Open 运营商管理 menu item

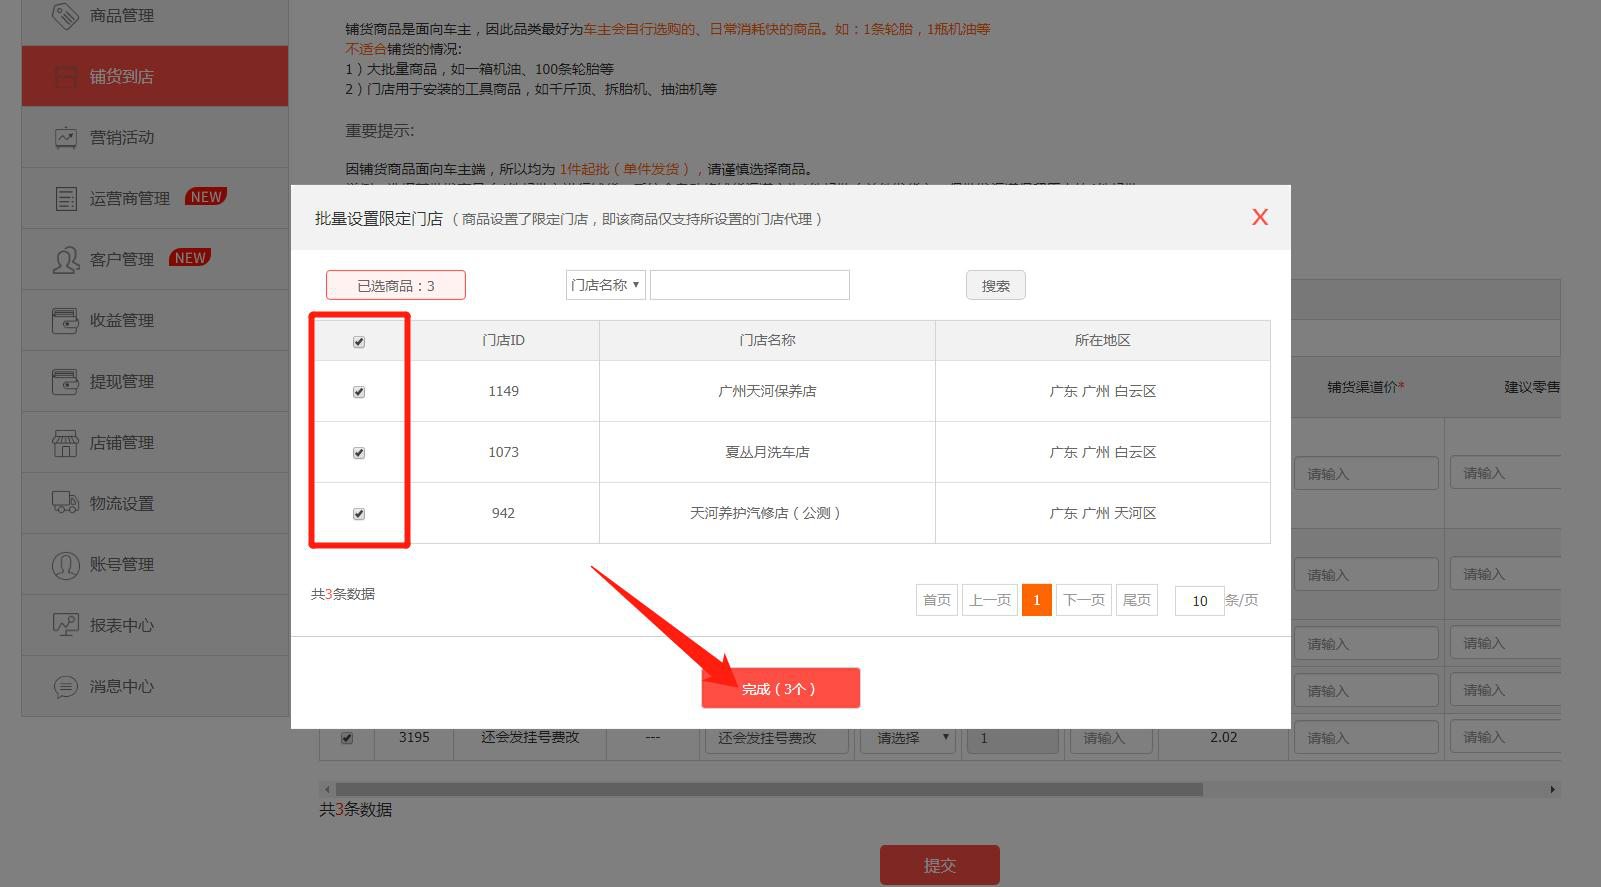click(130, 198)
